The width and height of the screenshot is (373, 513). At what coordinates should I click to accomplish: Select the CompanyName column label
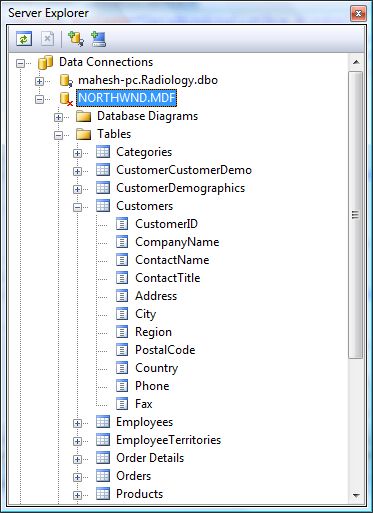pyautogui.click(x=177, y=242)
